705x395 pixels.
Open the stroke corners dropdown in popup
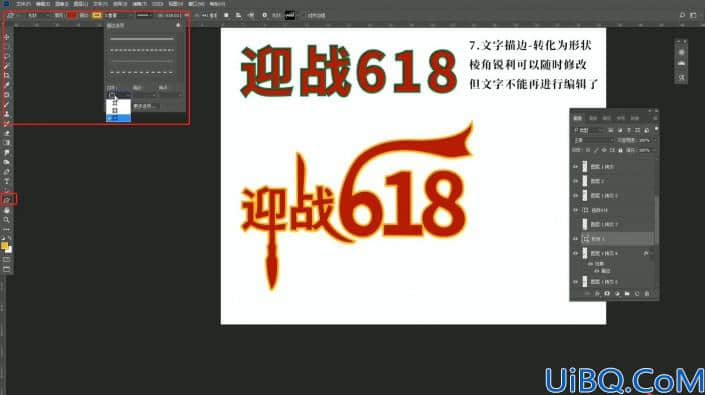coord(170,95)
